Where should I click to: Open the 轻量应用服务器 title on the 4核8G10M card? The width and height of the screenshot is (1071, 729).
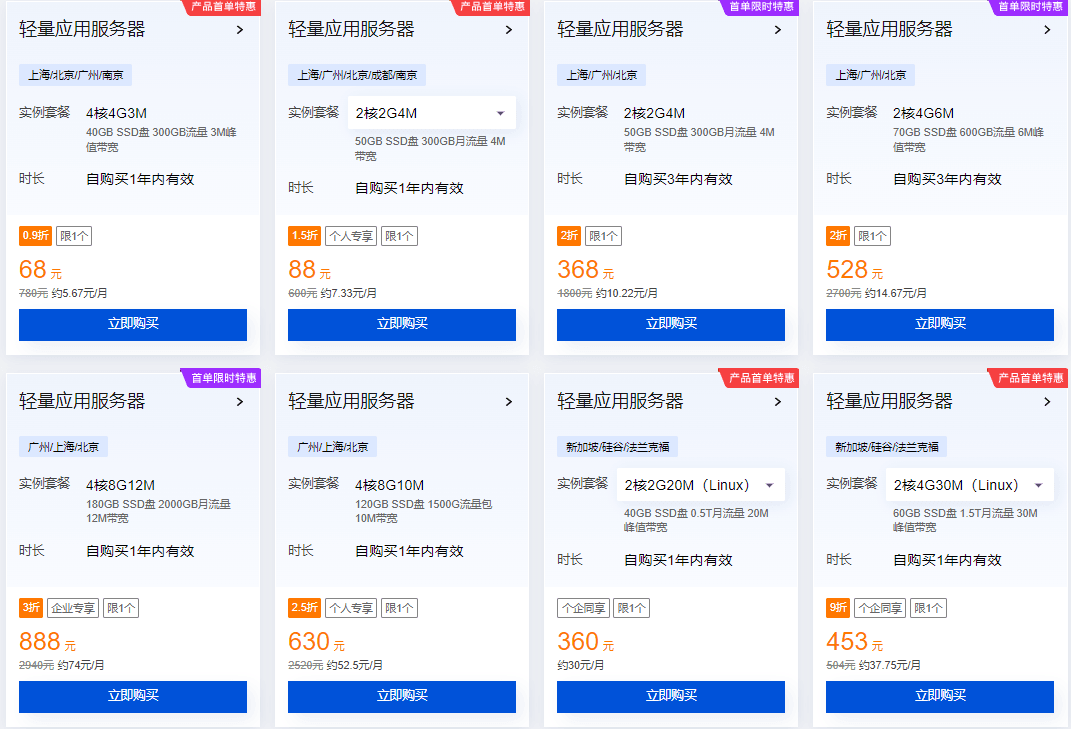pyautogui.click(x=351, y=401)
